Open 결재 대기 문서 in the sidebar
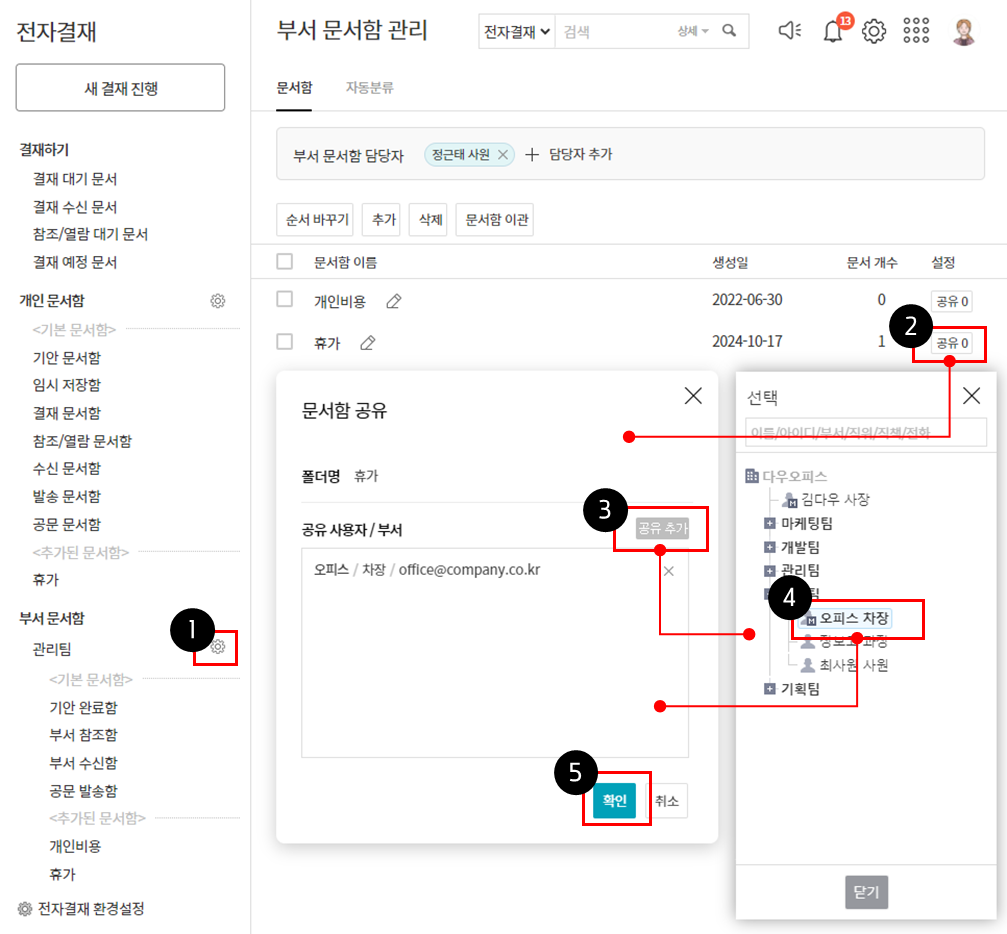Viewport: 1007px width, 934px height. [x=75, y=179]
